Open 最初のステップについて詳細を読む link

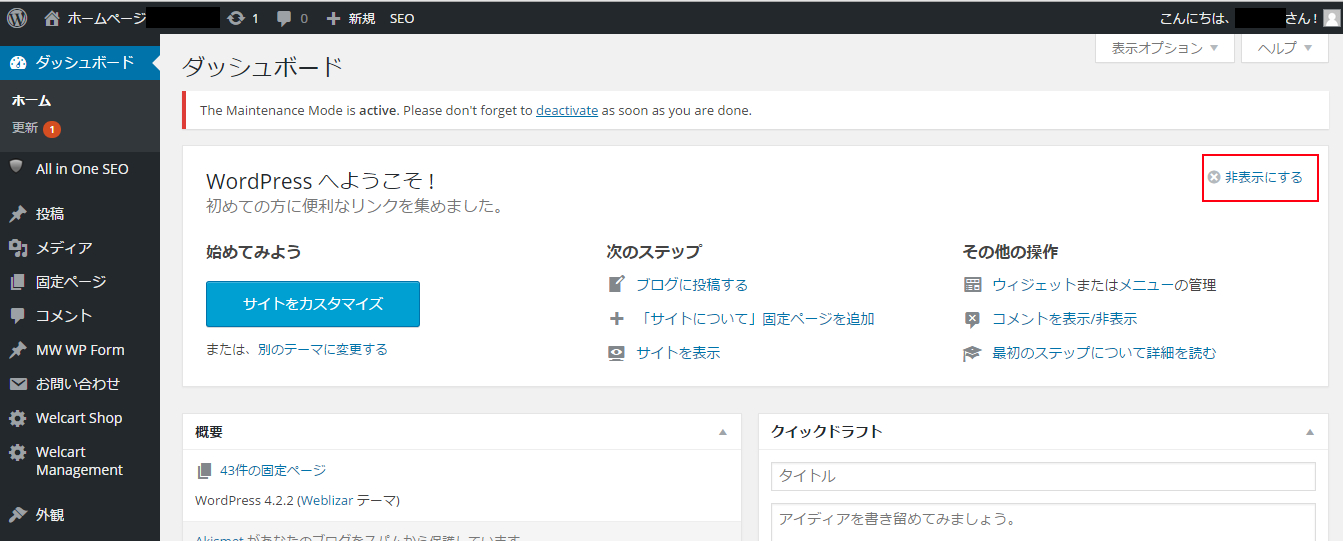pyautogui.click(x=1104, y=353)
